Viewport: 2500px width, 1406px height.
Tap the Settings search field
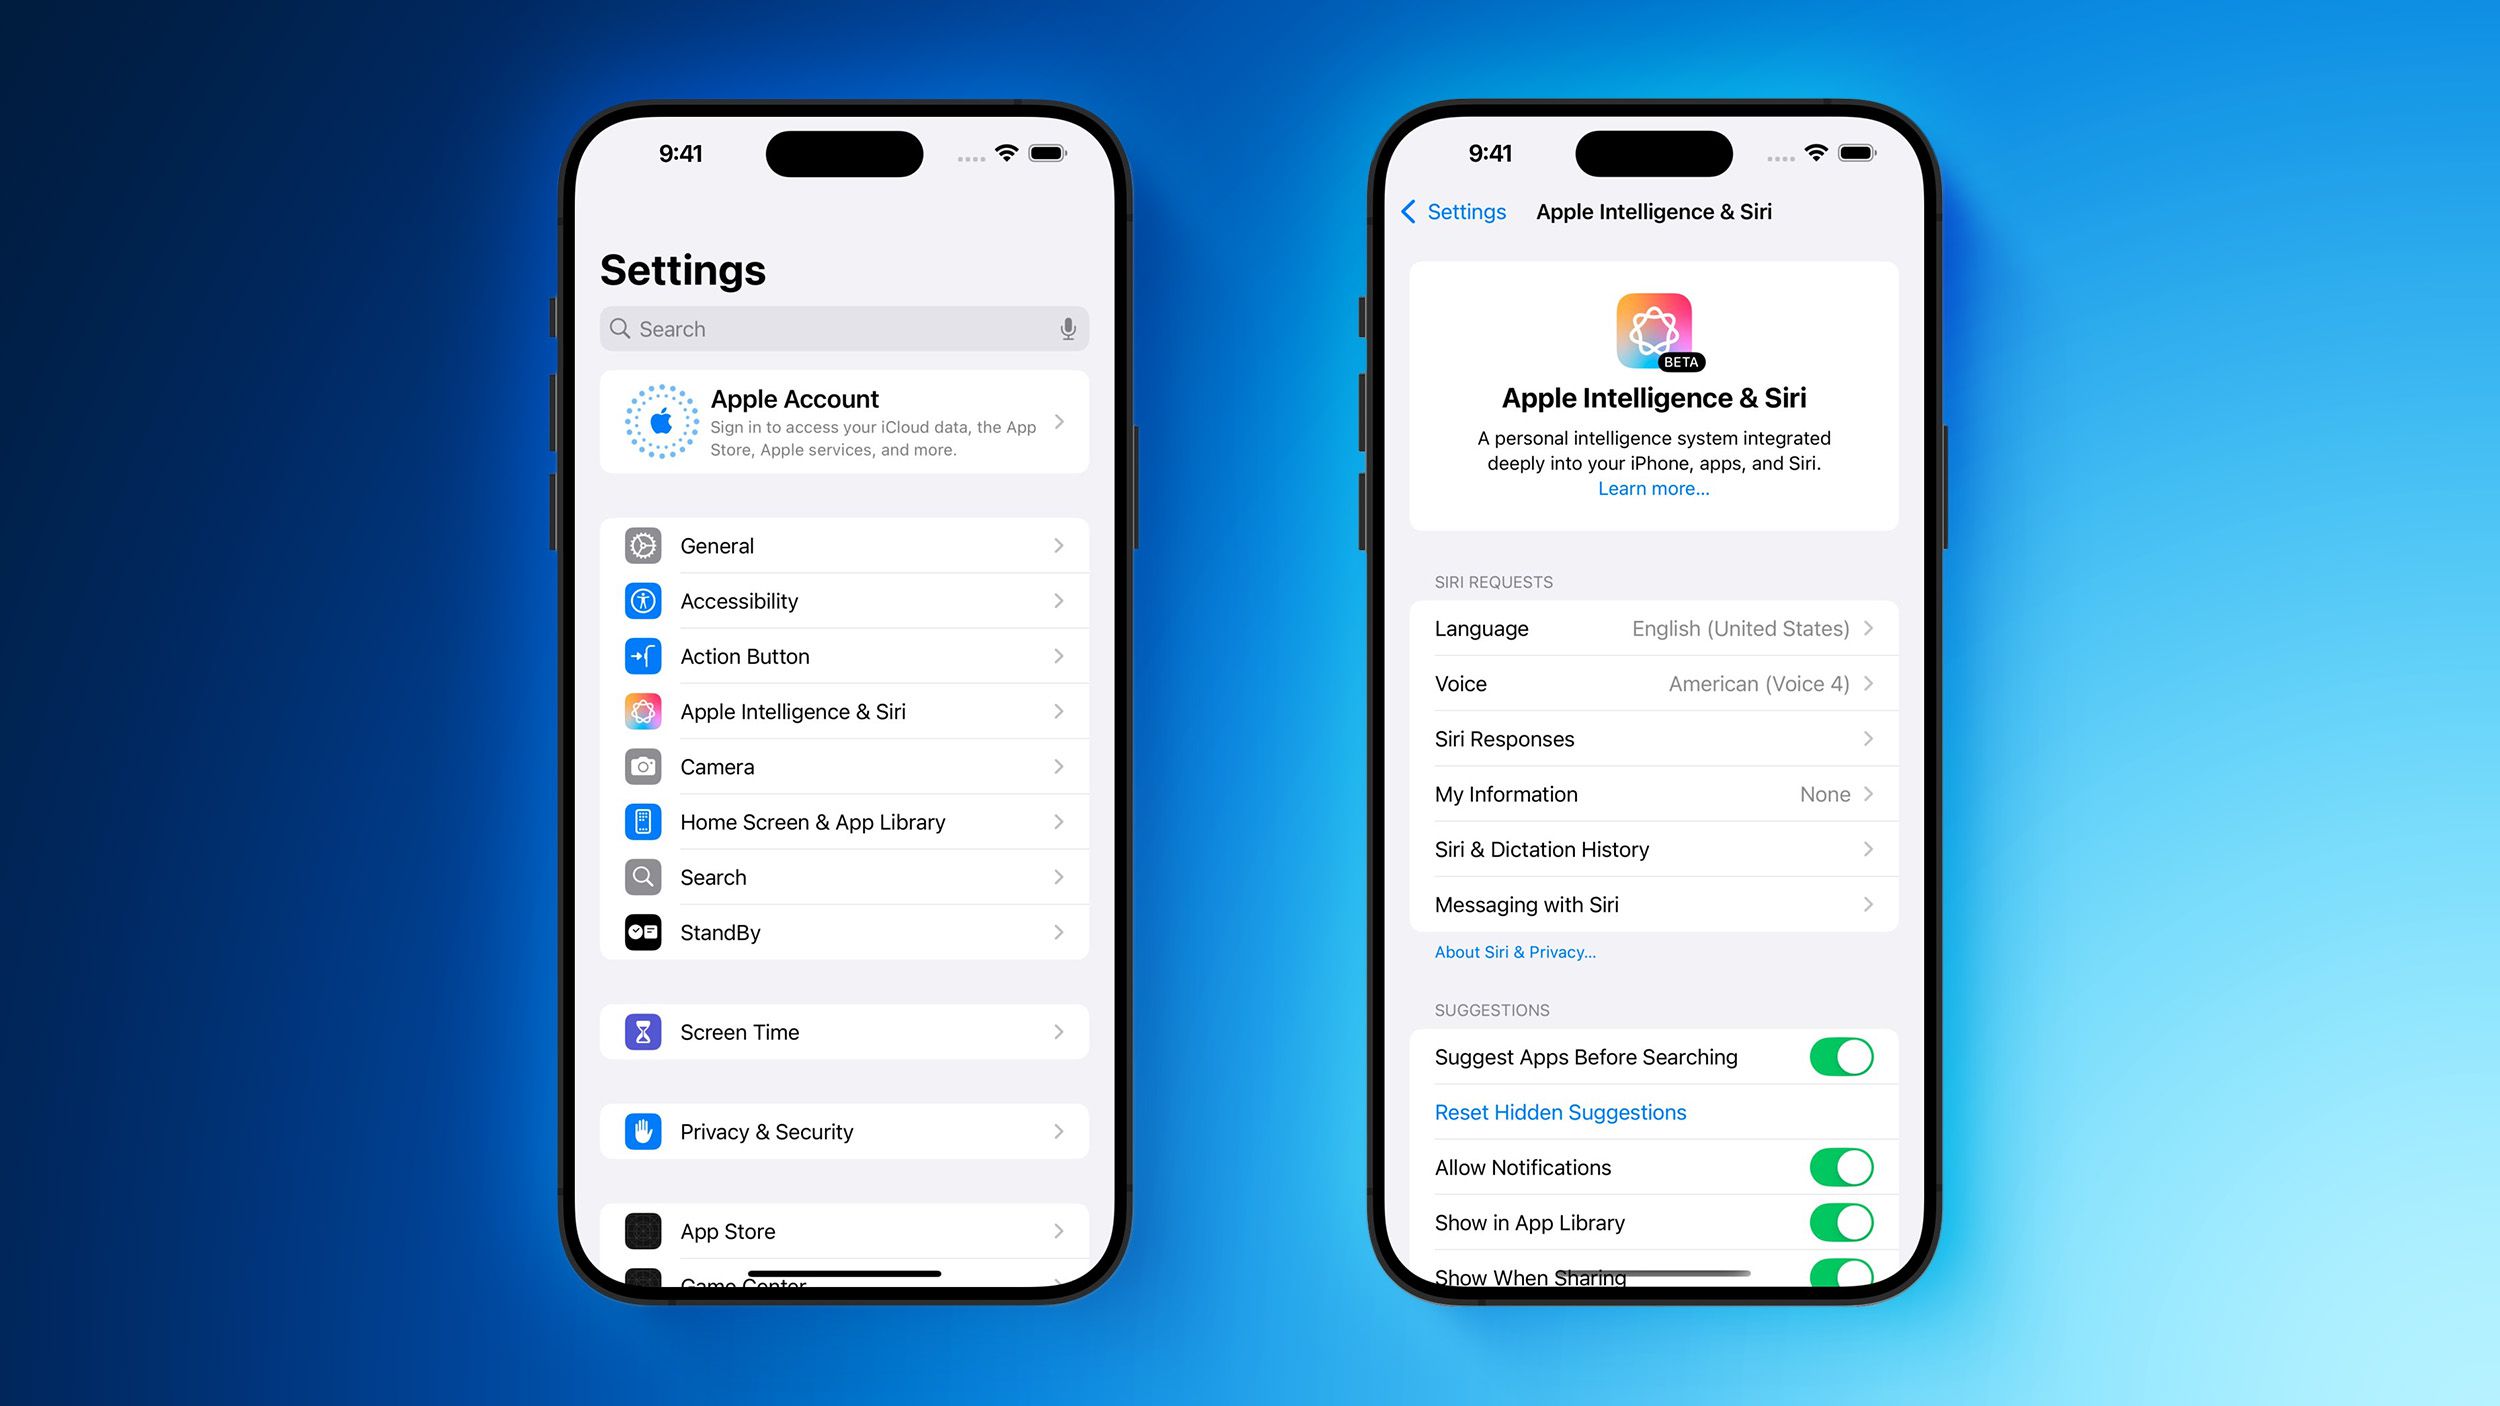(845, 330)
